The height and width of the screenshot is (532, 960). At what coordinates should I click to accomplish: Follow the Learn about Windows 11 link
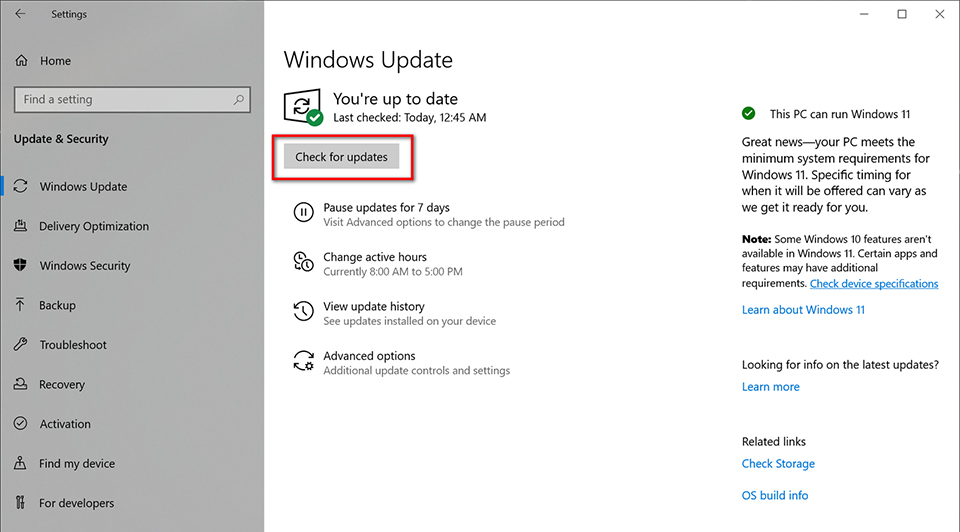(x=803, y=310)
